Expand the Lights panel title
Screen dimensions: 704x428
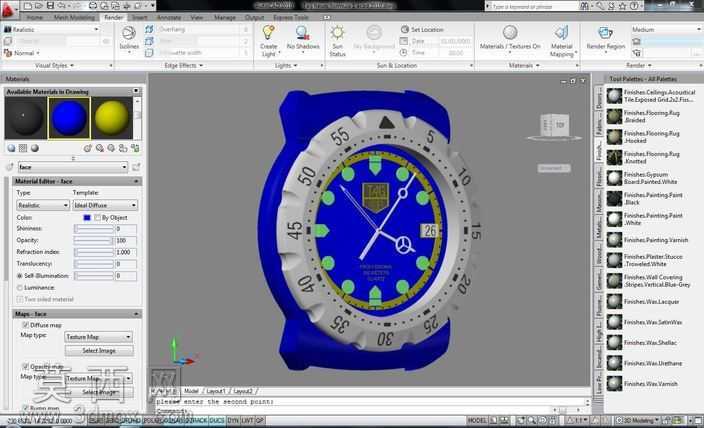tap(286, 66)
